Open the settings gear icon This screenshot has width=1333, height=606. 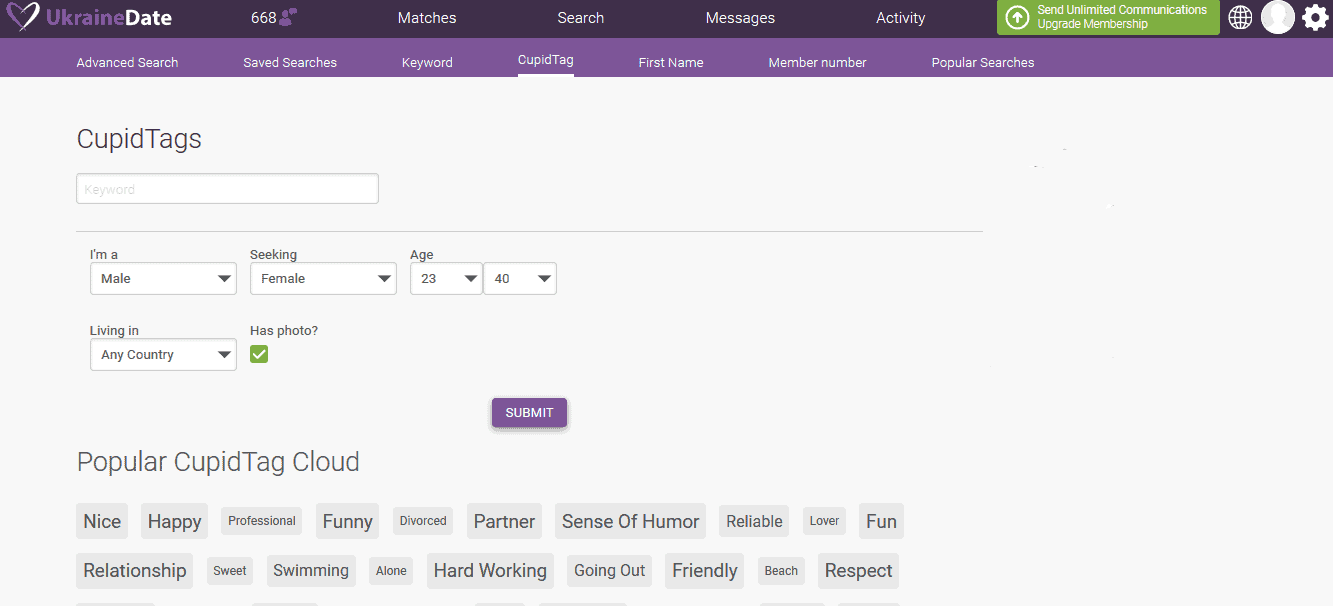pyautogui.click(x=1315, y=17)
